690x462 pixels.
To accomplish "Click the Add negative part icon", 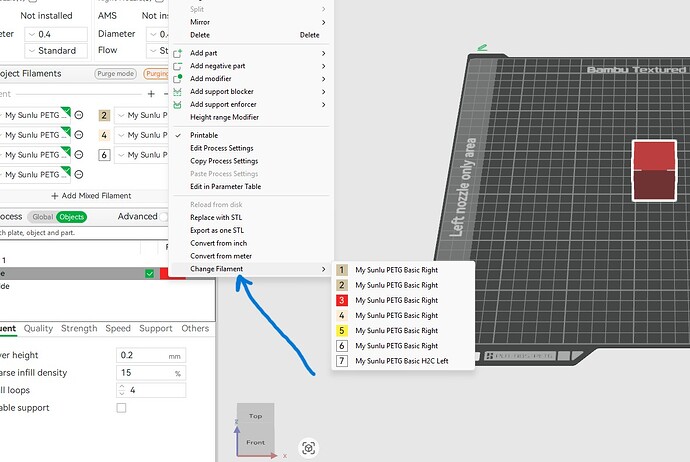I will (177, 66).
